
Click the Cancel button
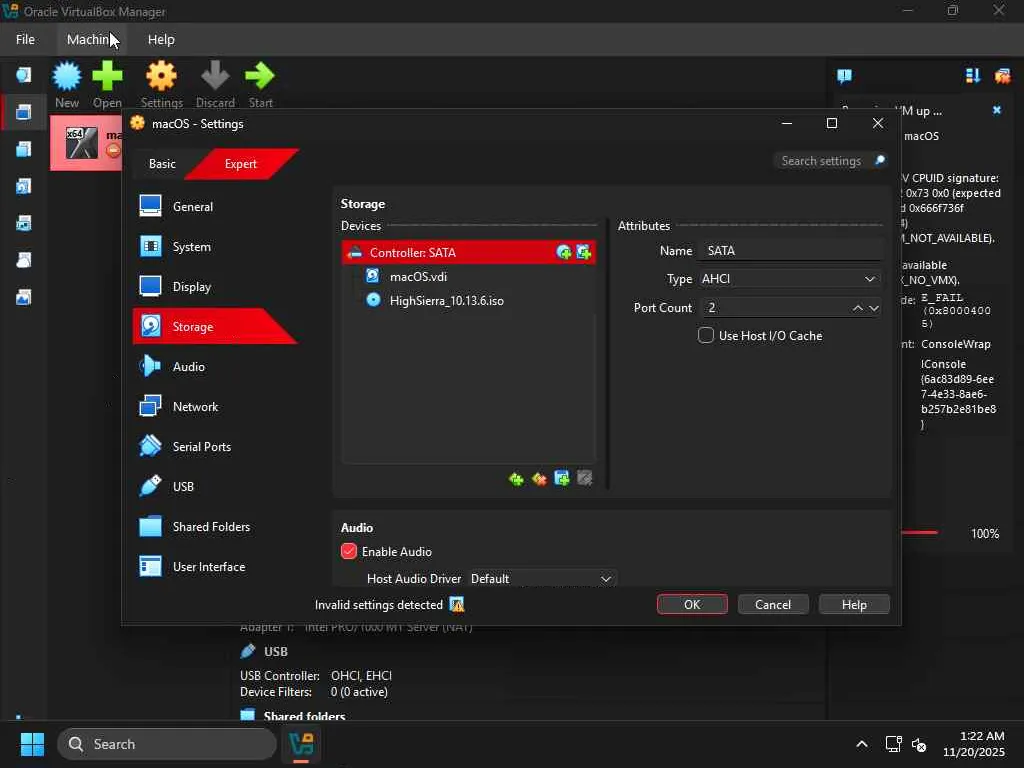point(773,605)
